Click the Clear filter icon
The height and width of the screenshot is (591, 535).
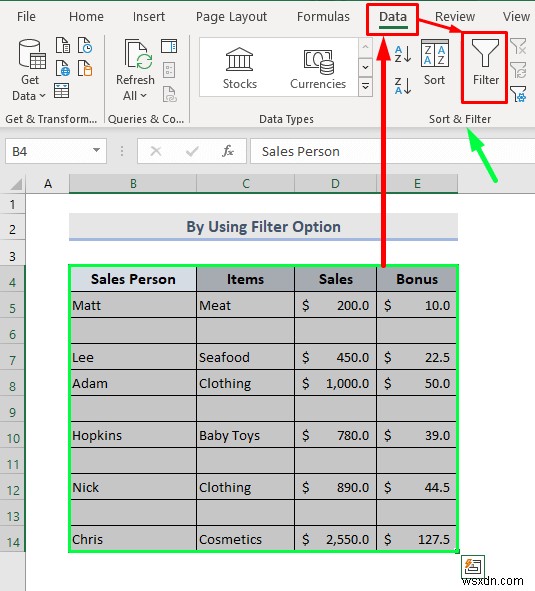click(x=518, y=46)
